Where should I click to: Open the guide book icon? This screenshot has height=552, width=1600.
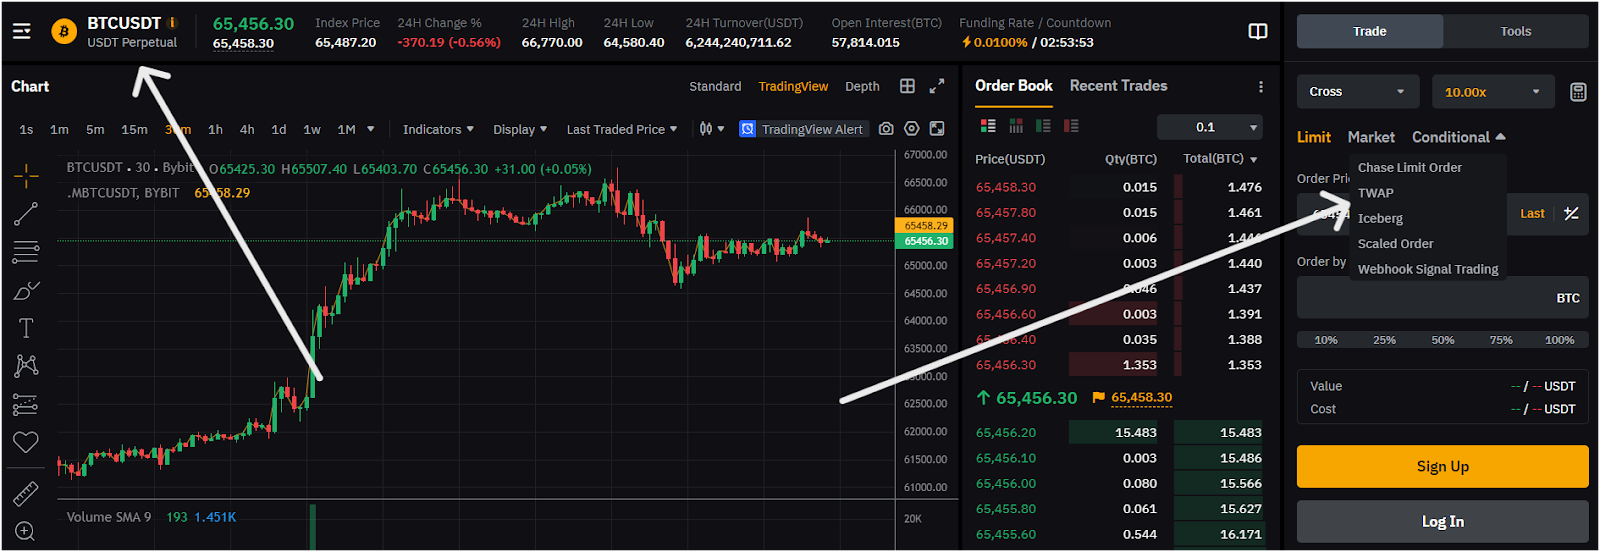(x=1258, y=32)
